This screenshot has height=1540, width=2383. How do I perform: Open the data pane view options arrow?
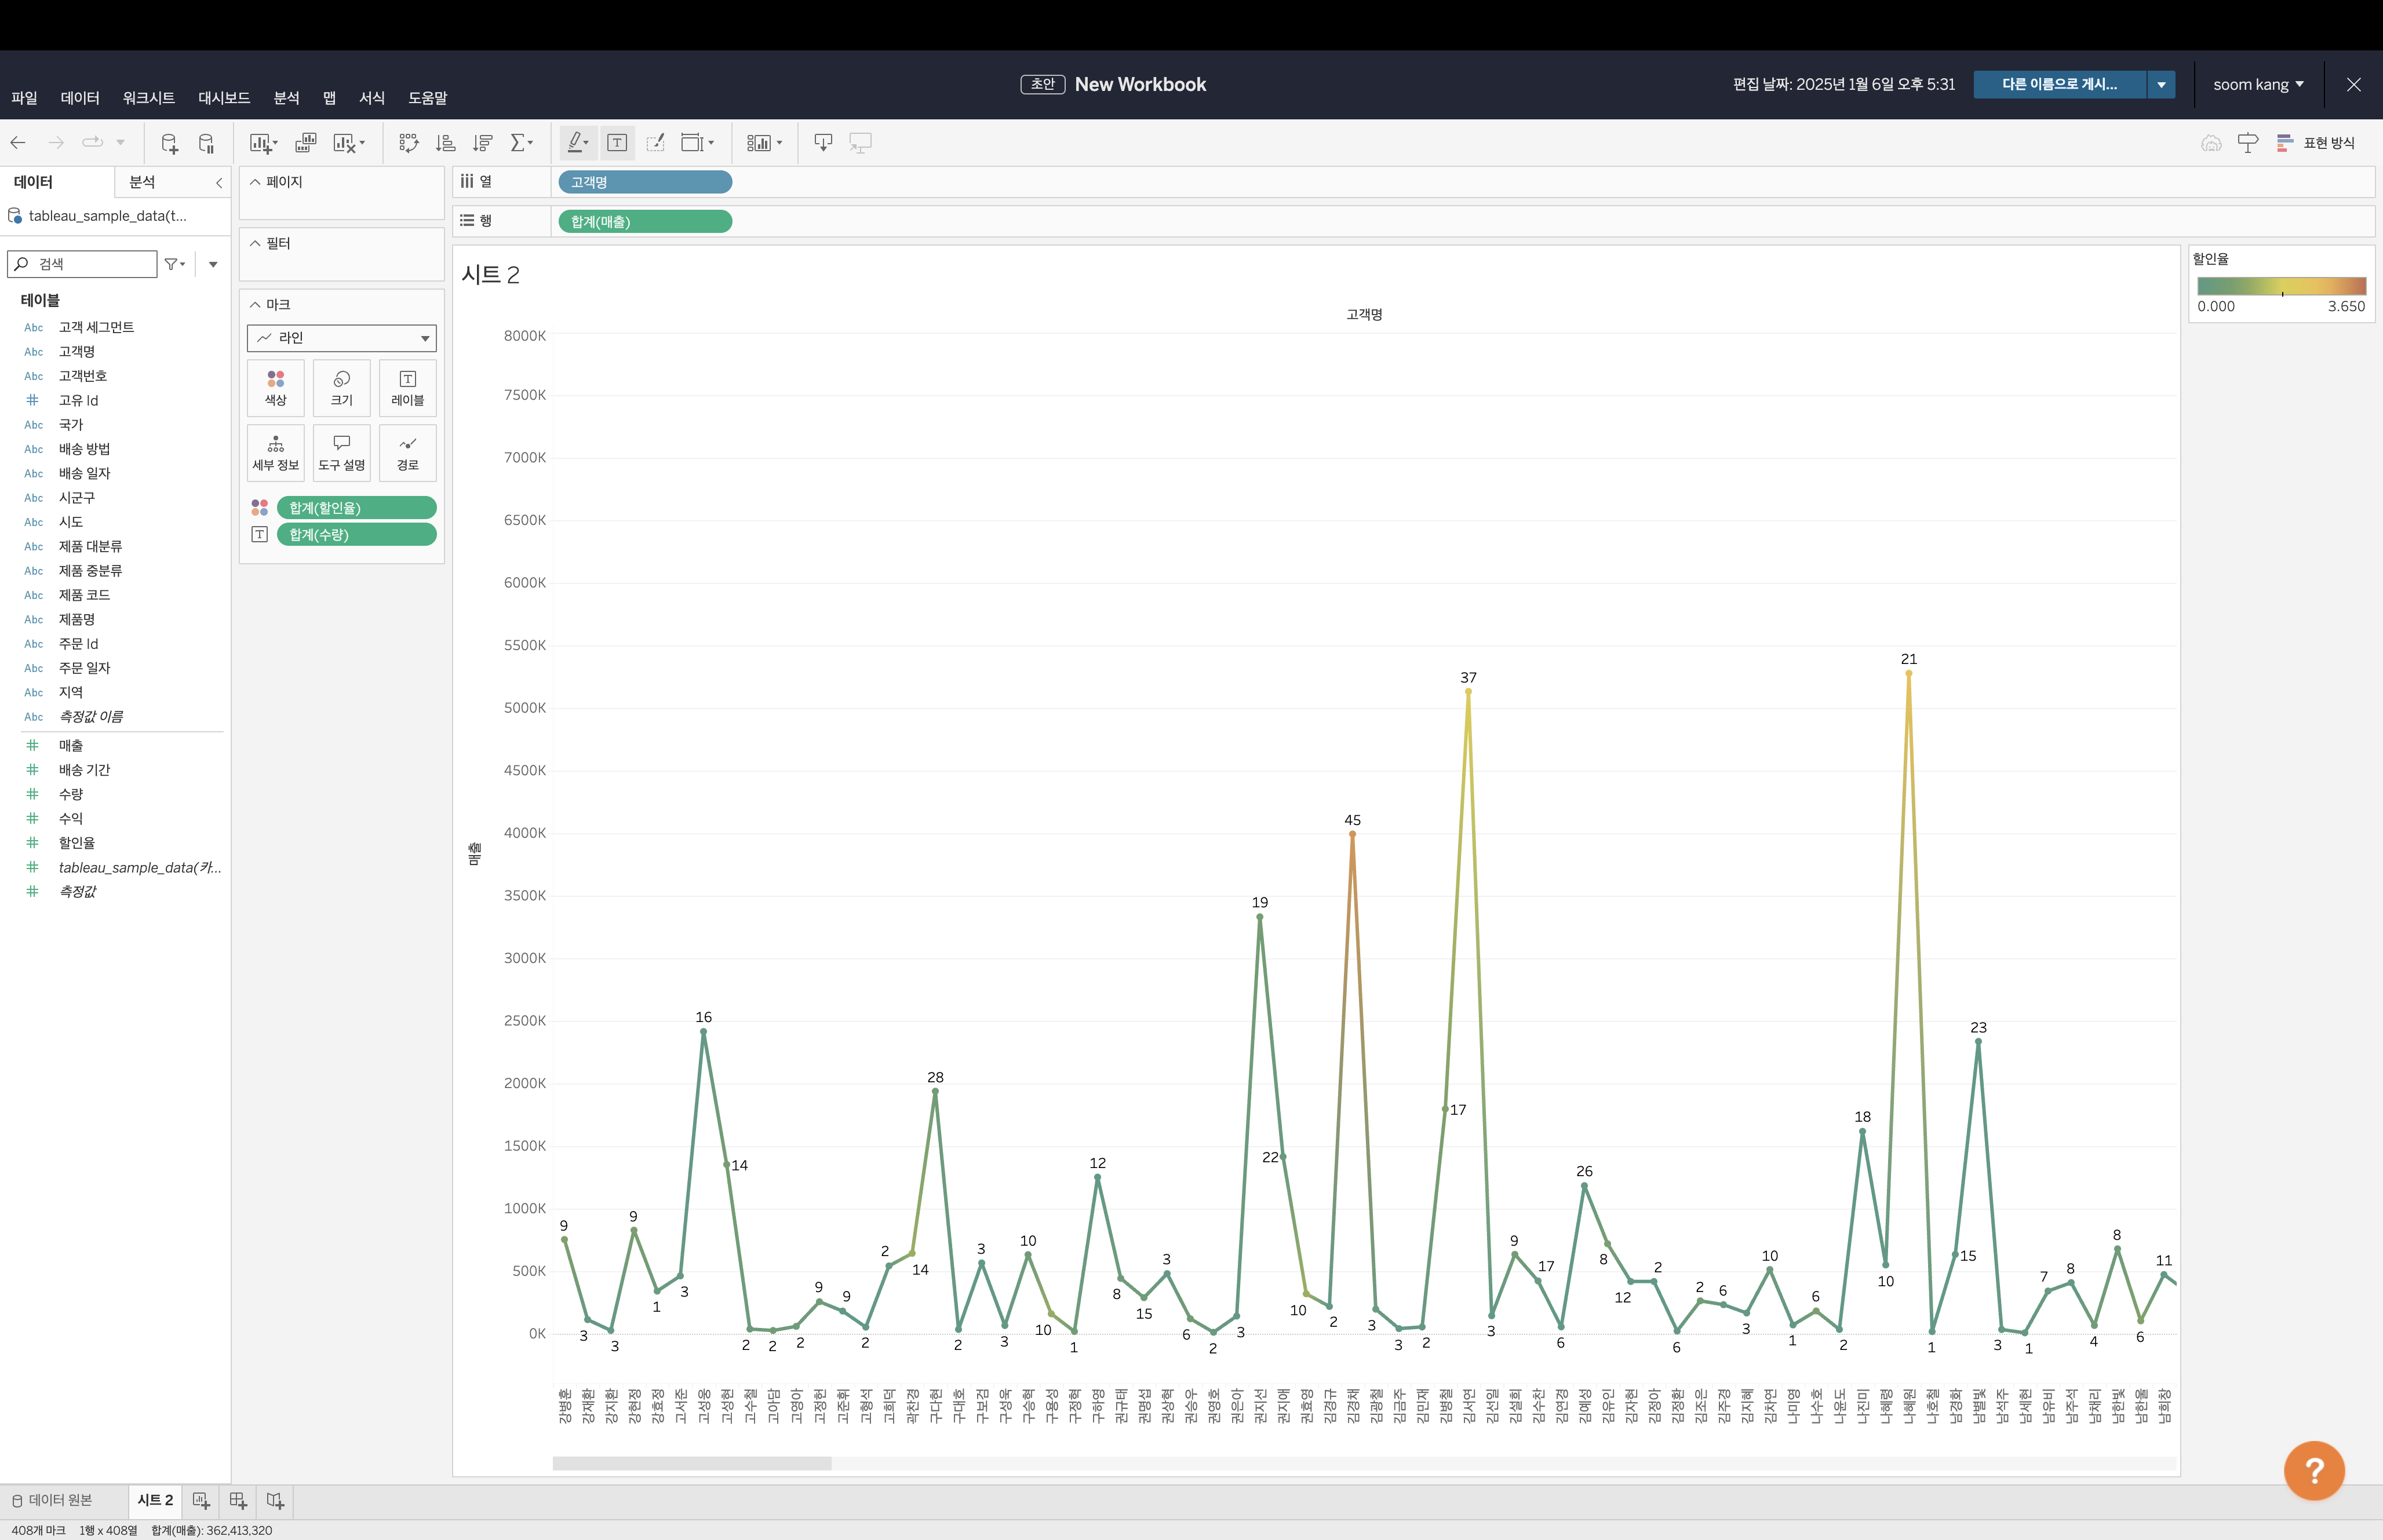click(x=213, y=264)
